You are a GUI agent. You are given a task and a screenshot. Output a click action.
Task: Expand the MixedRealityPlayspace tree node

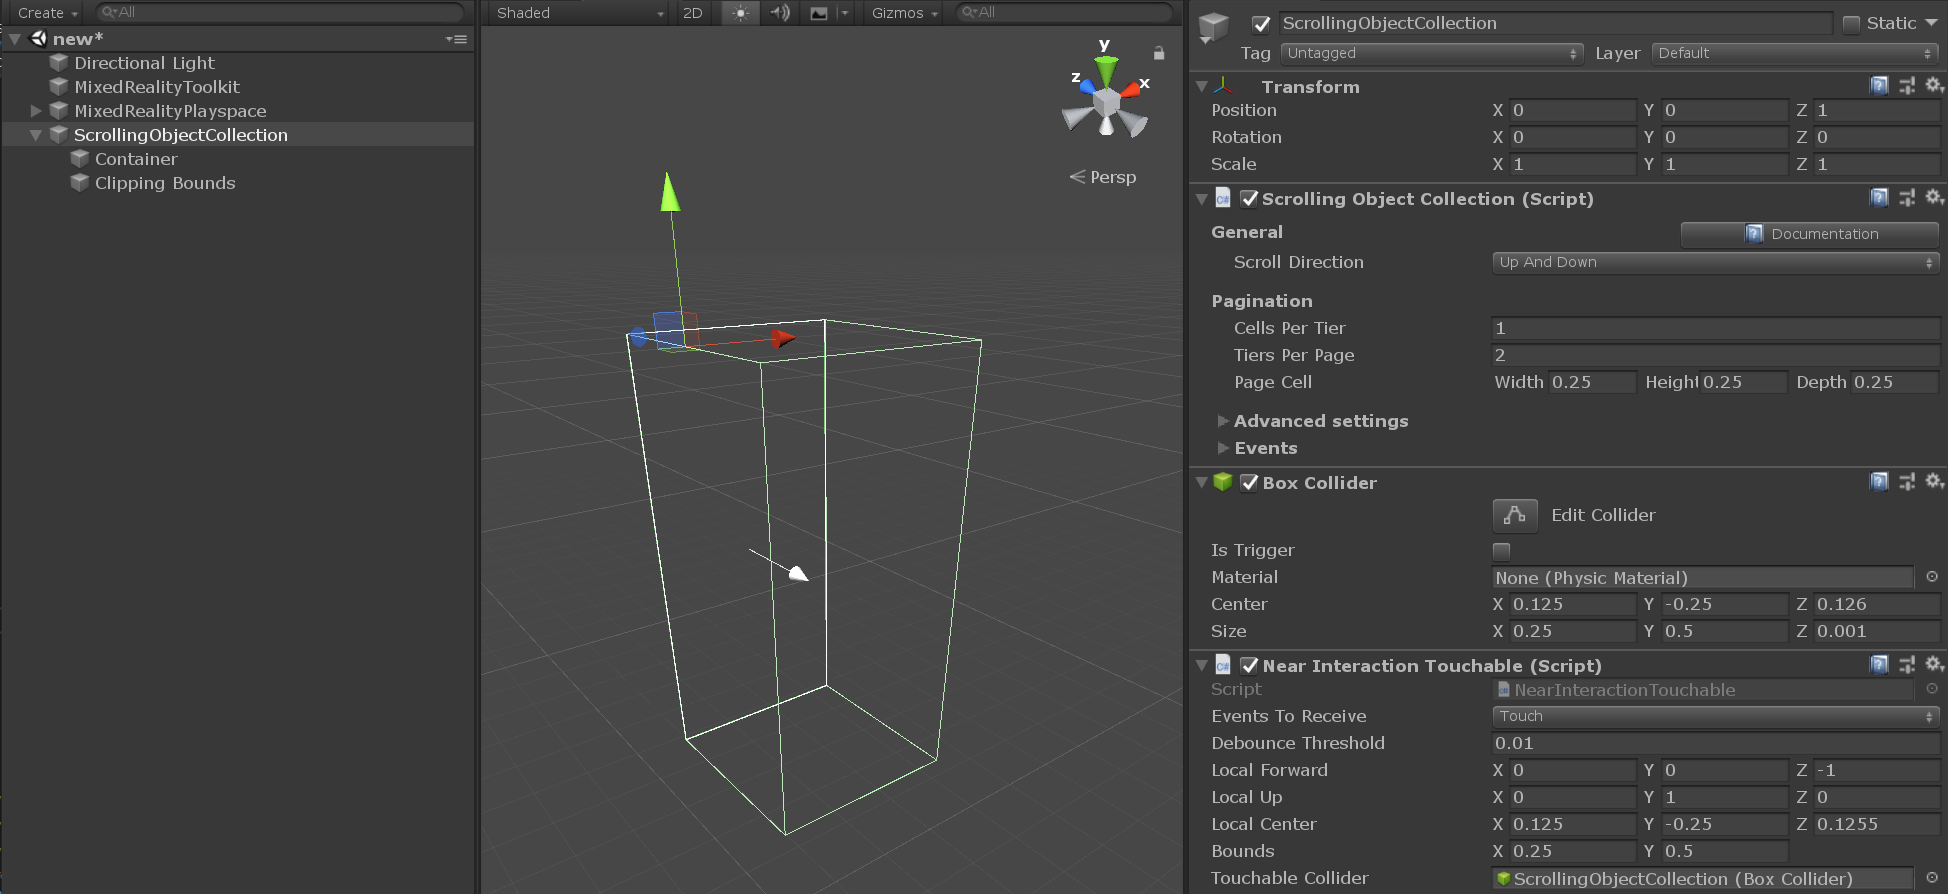[x=36, y=111]
